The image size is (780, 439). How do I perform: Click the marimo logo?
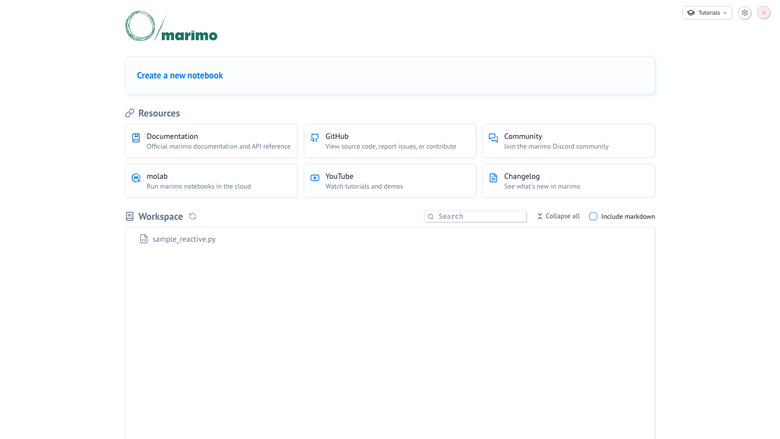(171, 26)
